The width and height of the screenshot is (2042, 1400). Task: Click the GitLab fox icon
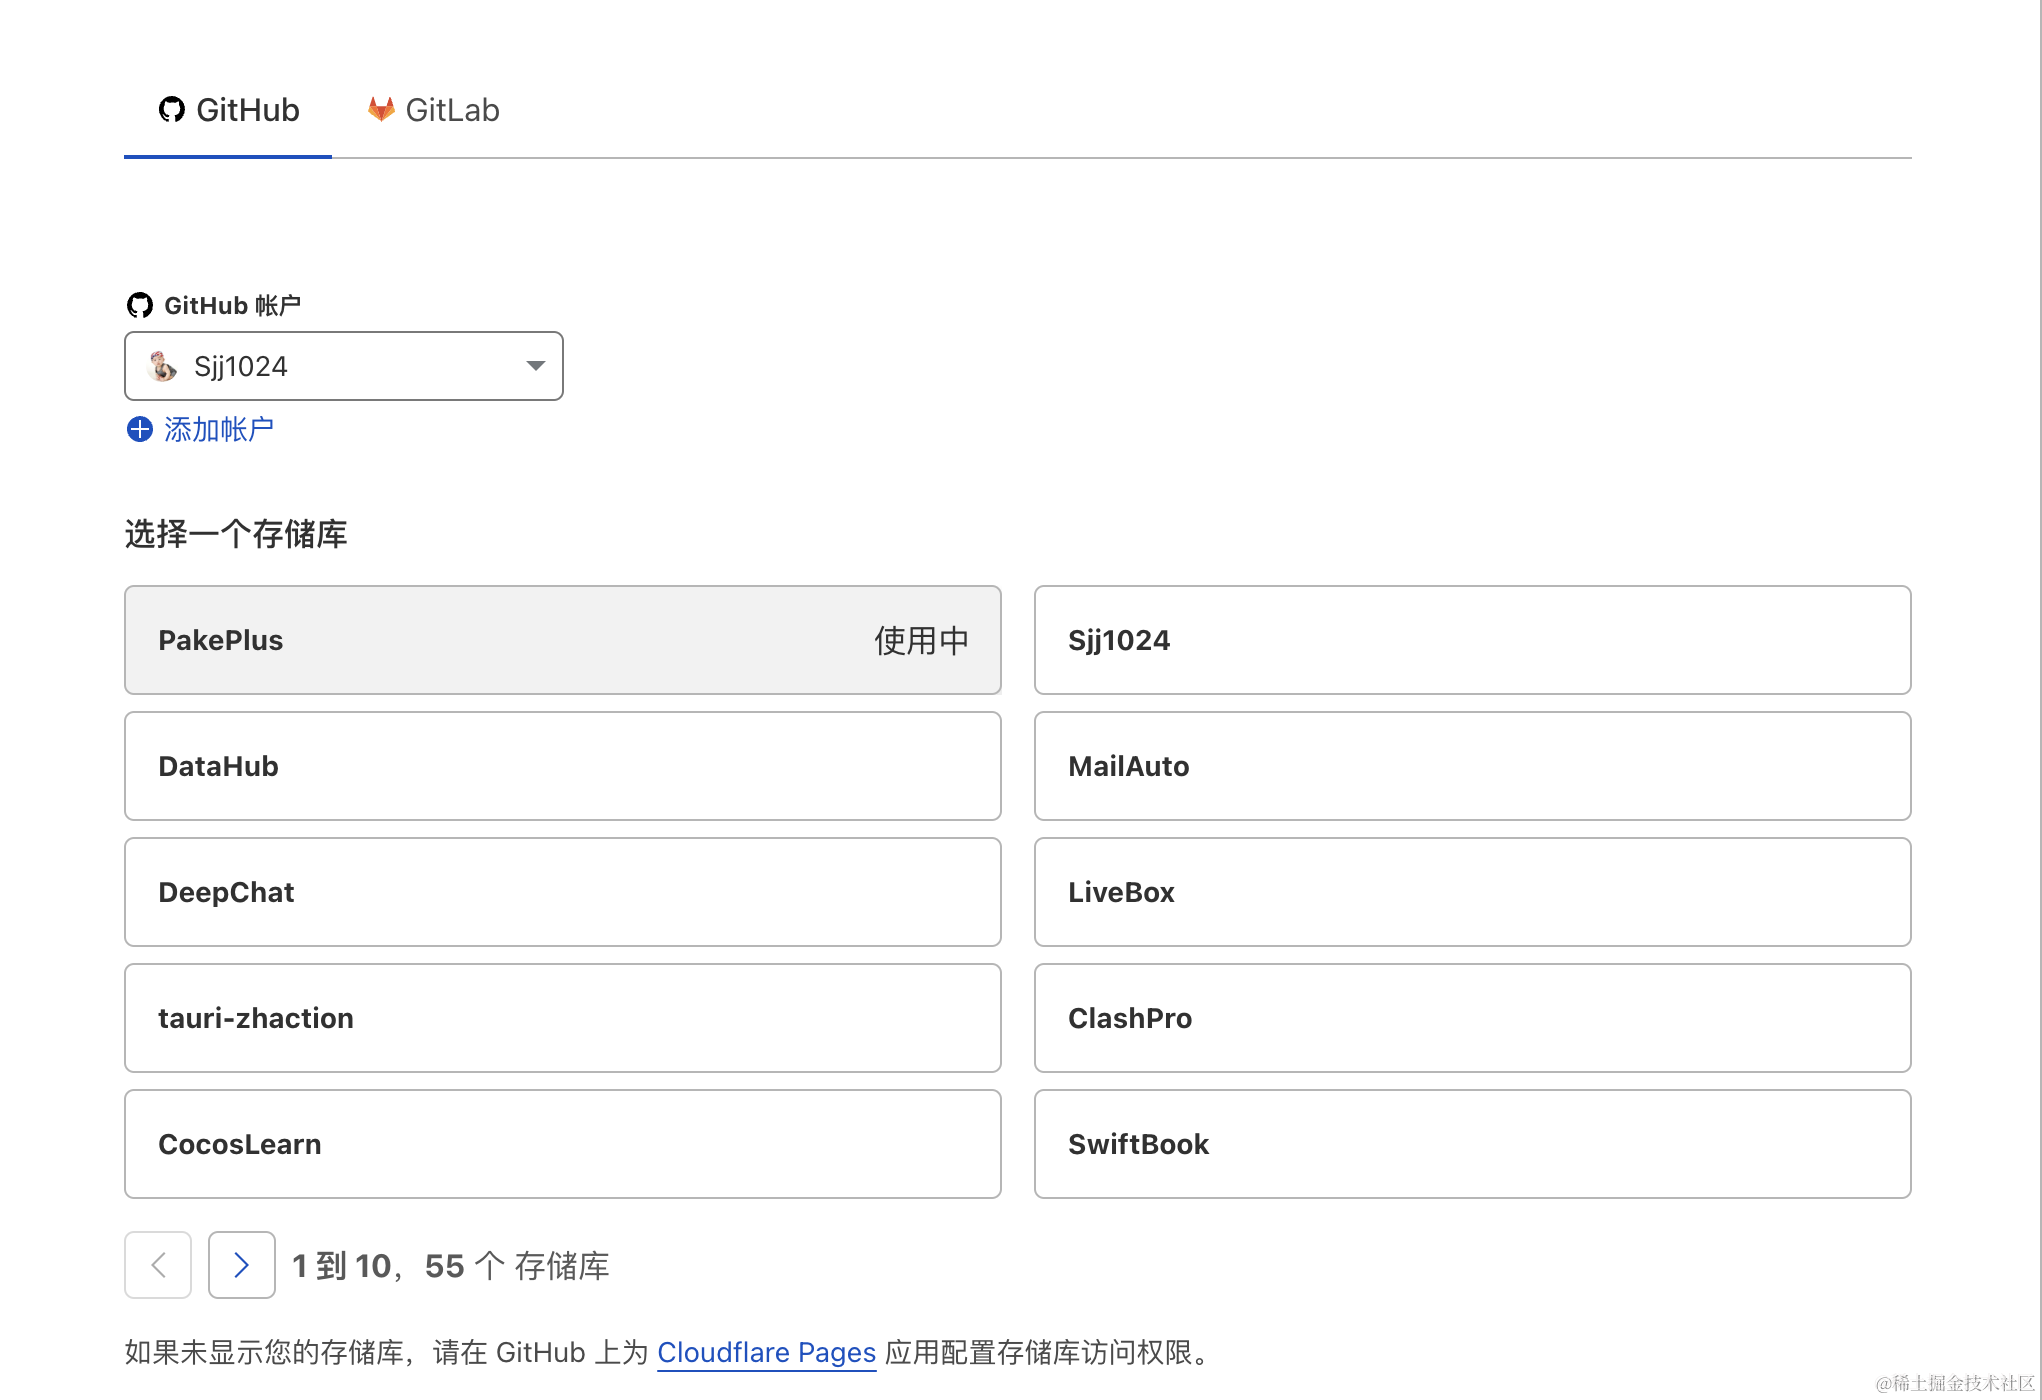point(380,110)
